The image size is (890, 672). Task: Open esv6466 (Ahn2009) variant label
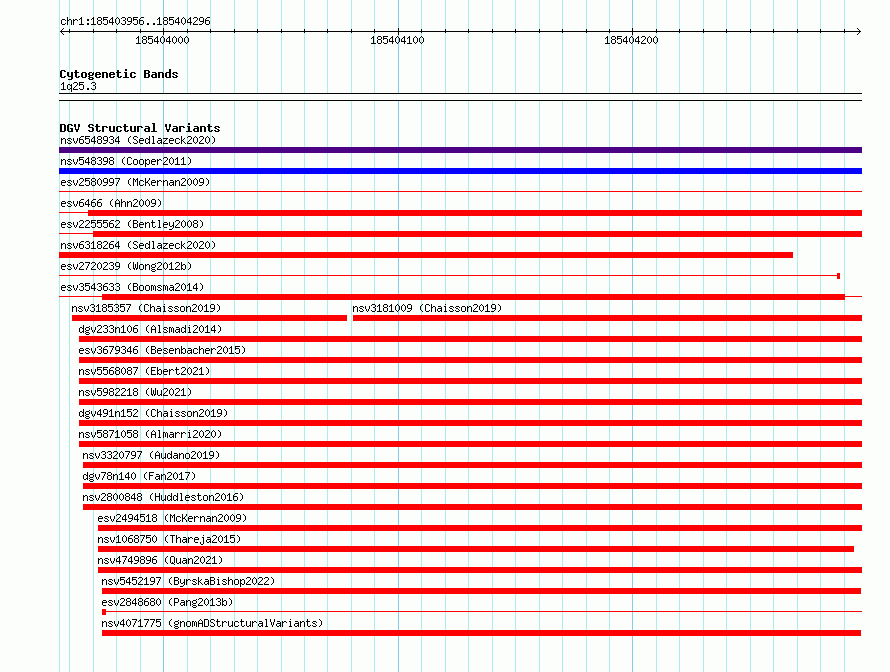click(x=111, y=203)
